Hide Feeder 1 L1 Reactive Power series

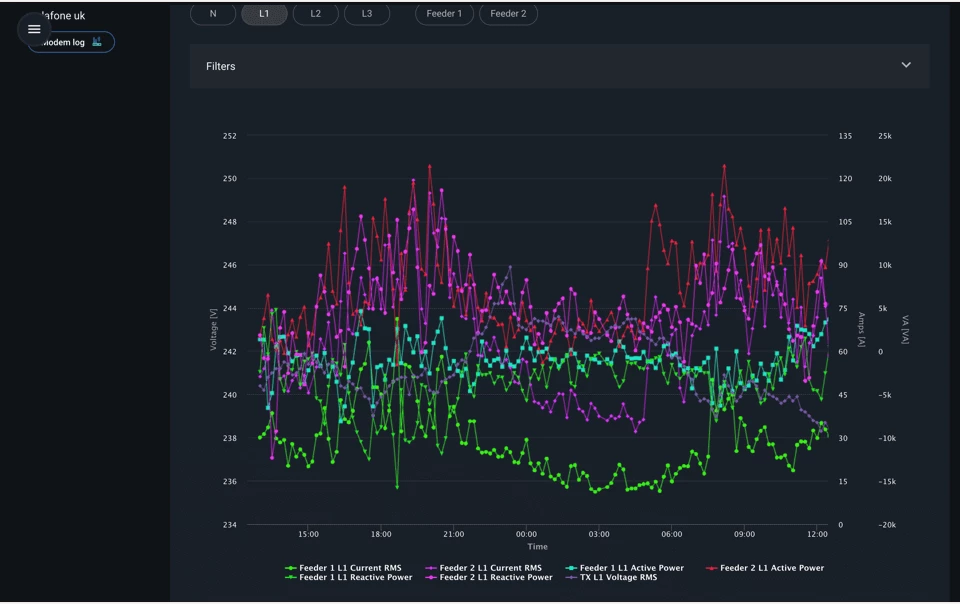(355, 578)
